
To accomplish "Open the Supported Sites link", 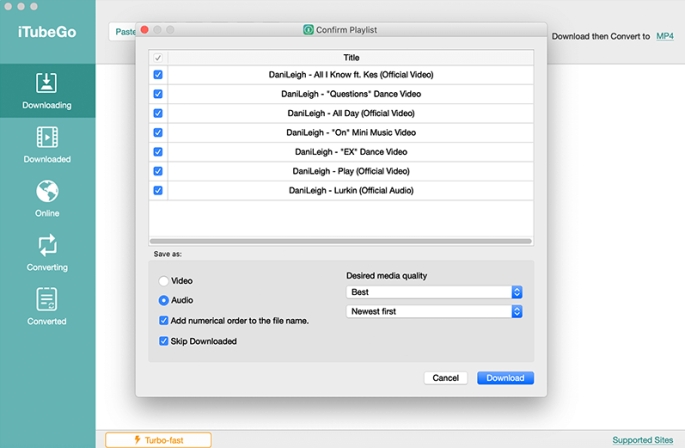I will pyautogui.click(x=643, y=440).
